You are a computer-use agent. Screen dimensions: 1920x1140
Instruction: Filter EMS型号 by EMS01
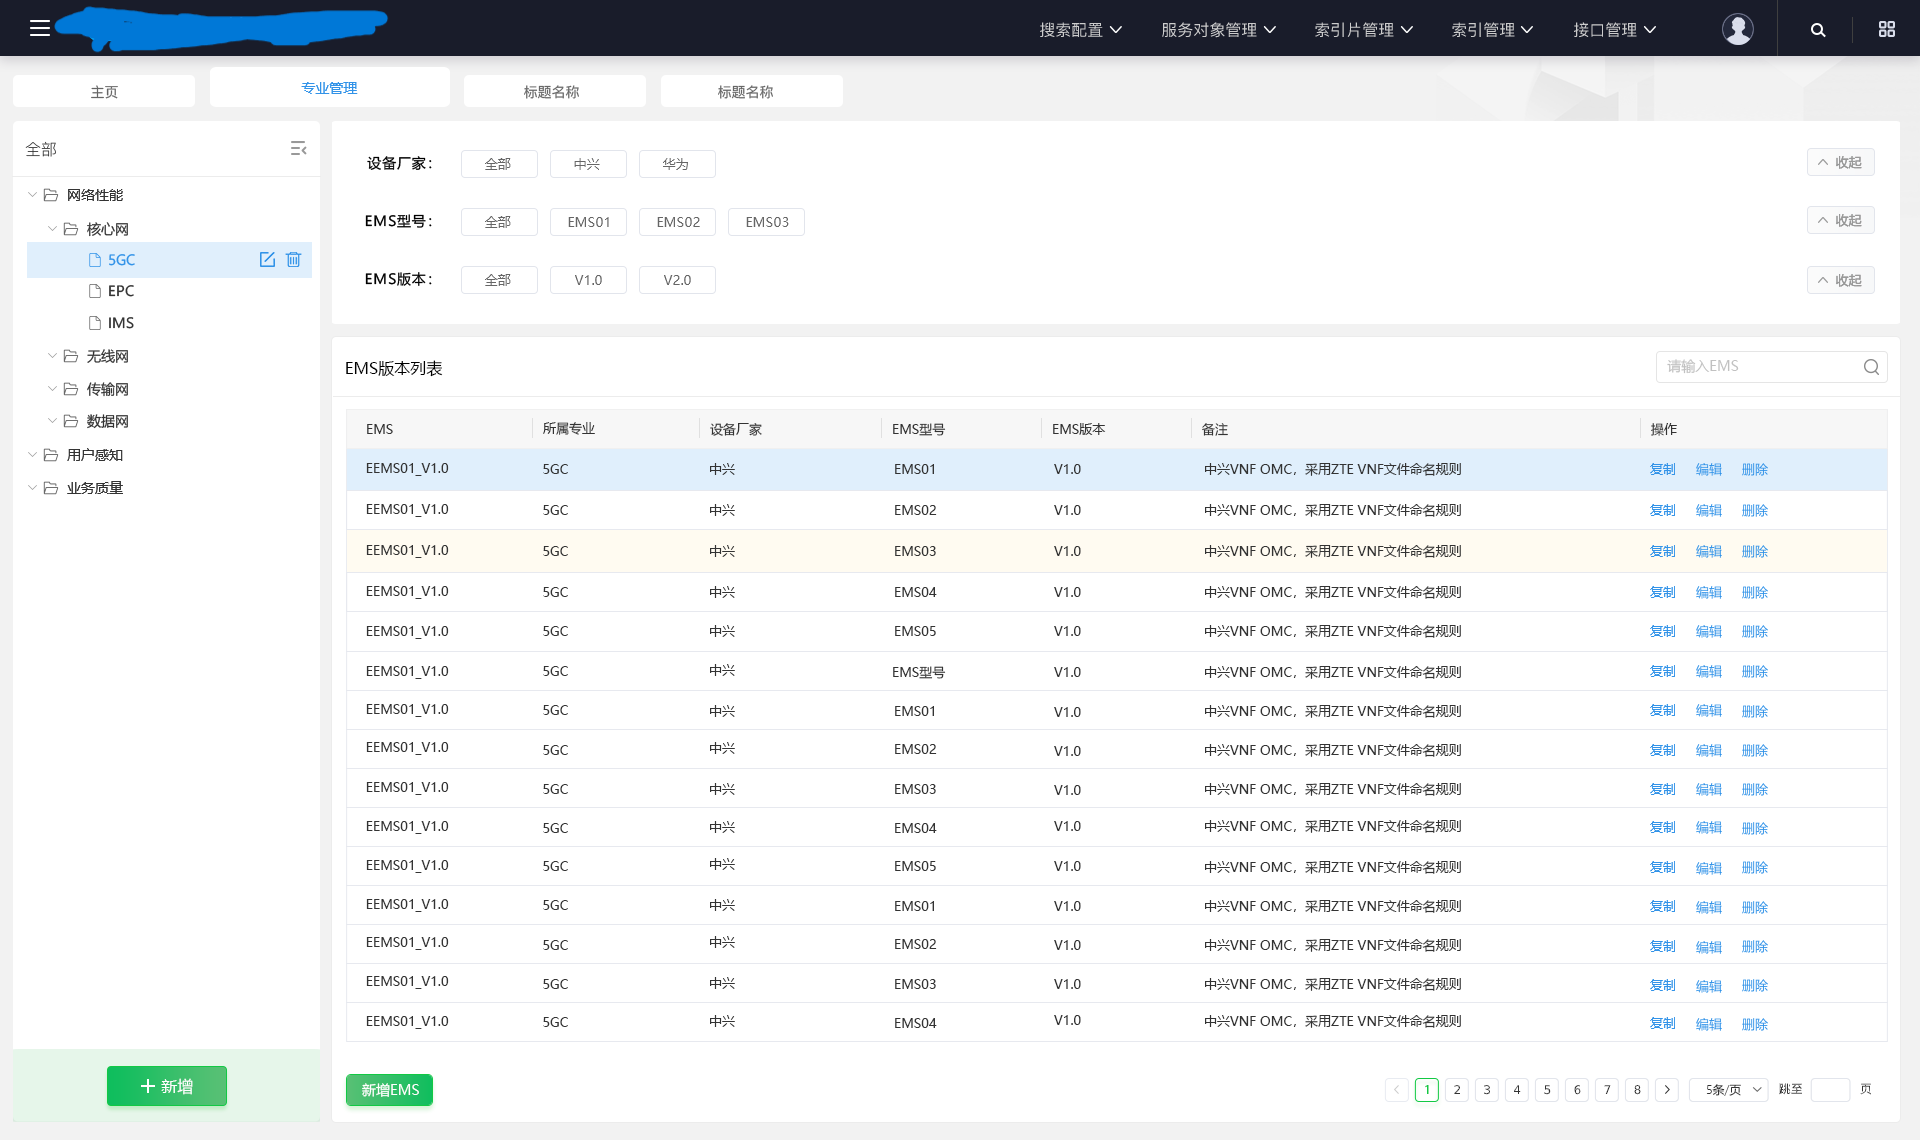[588, 222]
